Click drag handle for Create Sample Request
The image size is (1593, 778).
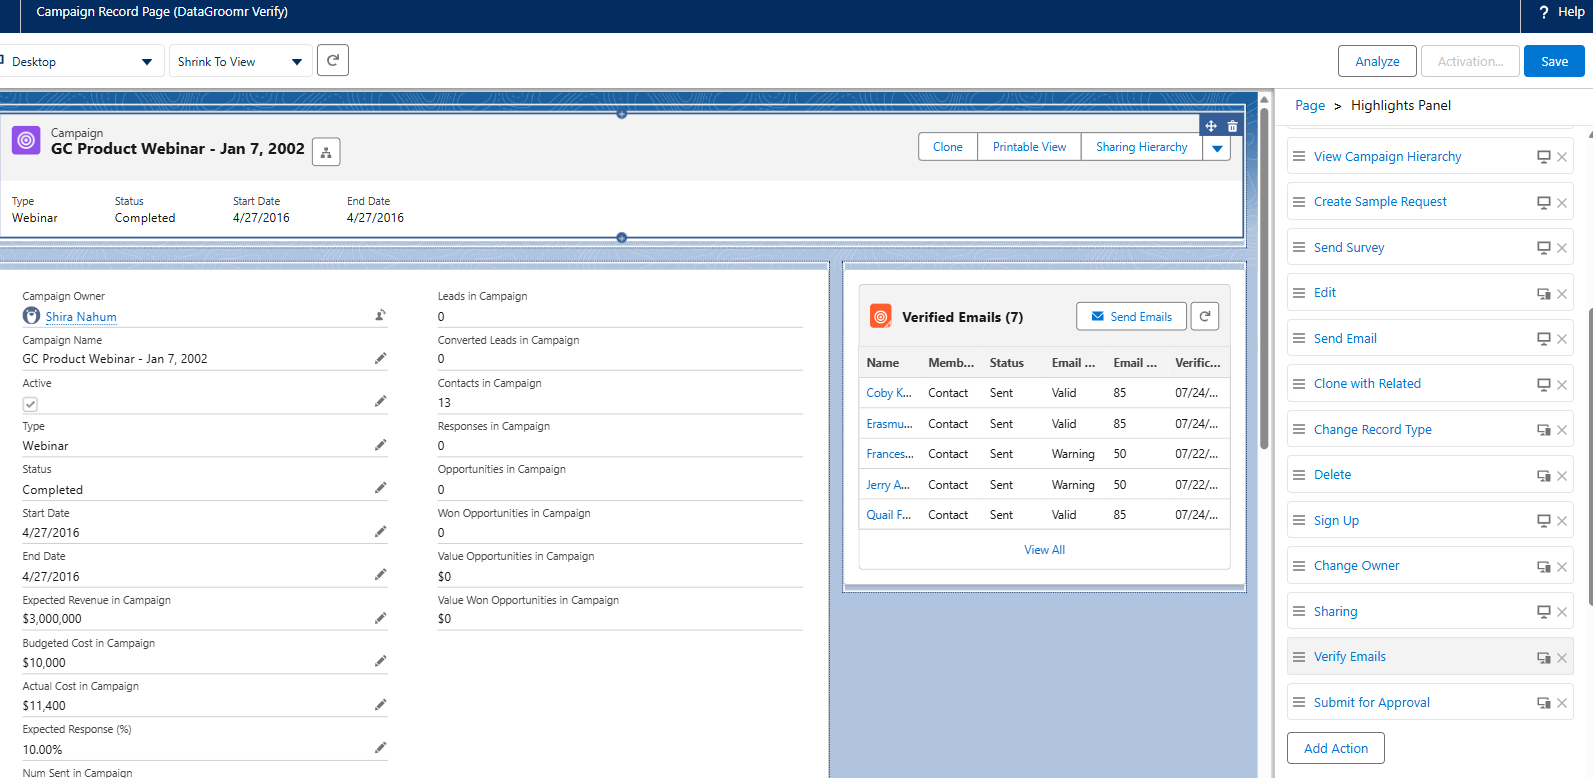1299,202
